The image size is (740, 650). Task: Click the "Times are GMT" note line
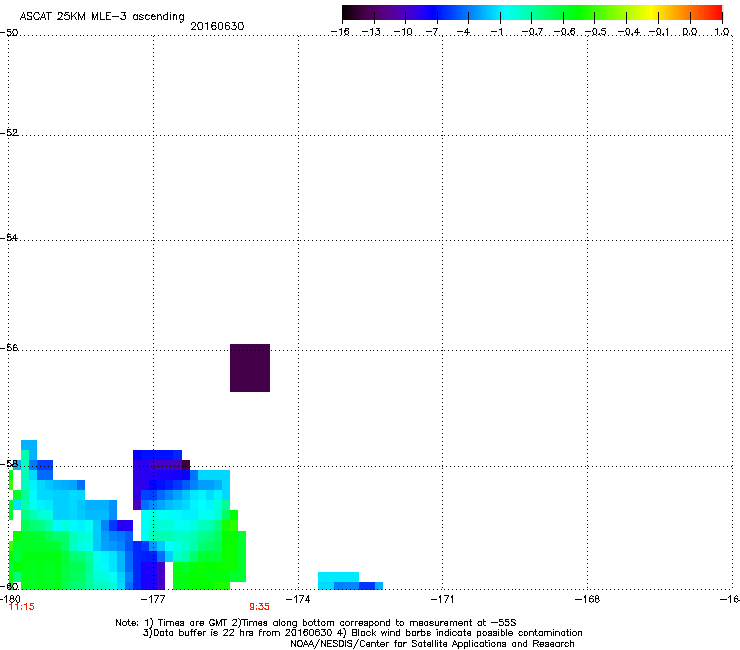pos(315,623)
